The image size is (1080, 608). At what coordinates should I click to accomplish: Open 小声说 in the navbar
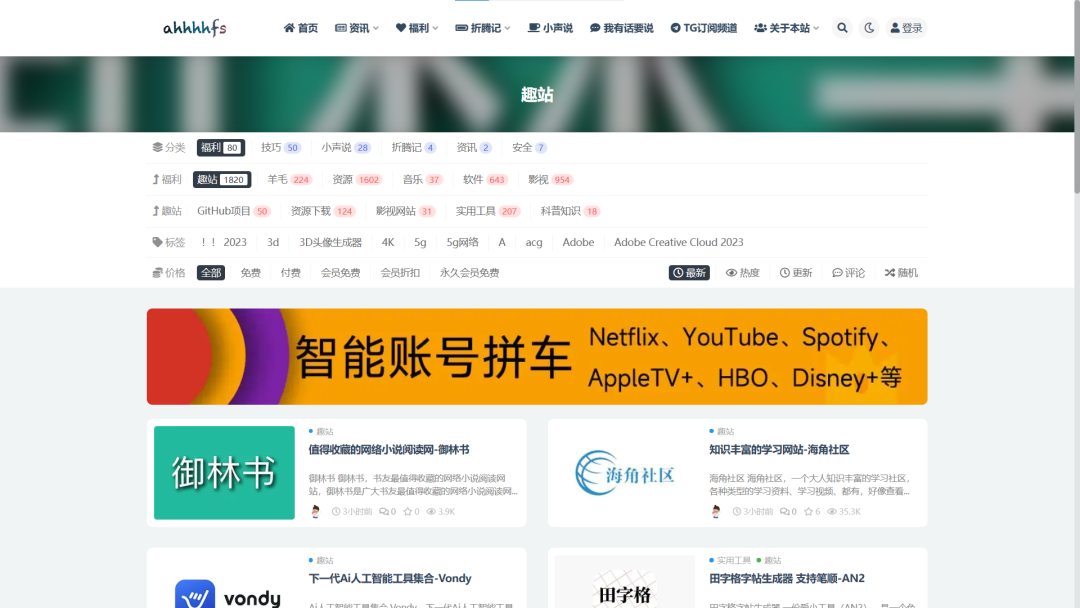[x=550, y=28]
